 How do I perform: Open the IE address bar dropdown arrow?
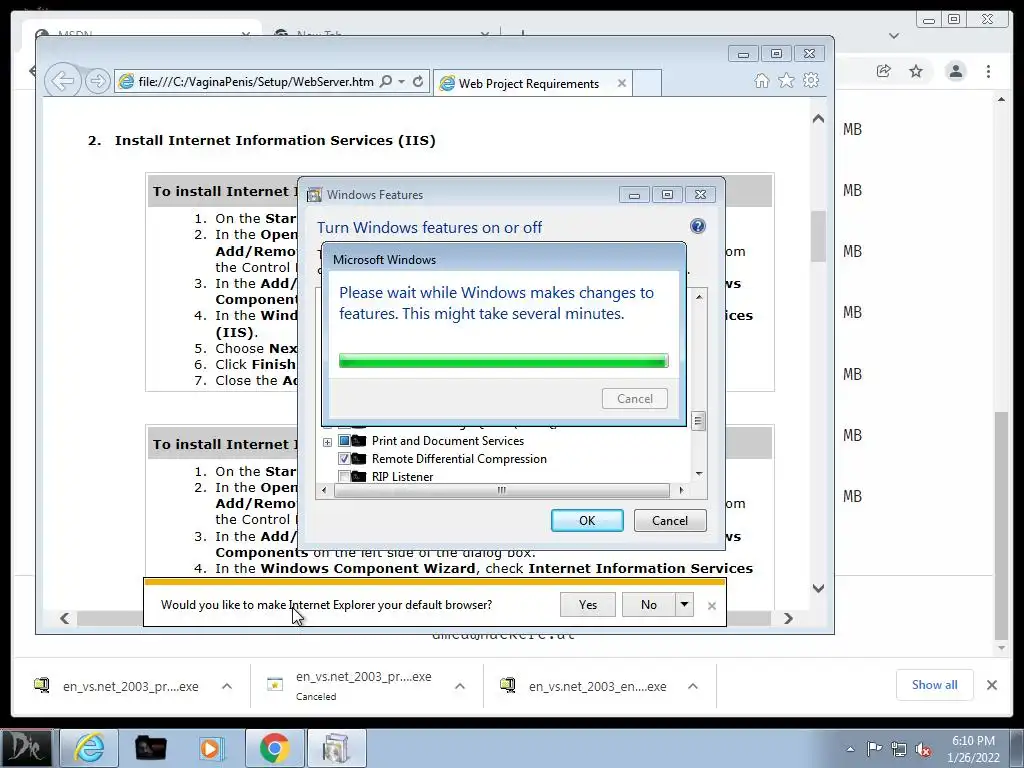402,82
